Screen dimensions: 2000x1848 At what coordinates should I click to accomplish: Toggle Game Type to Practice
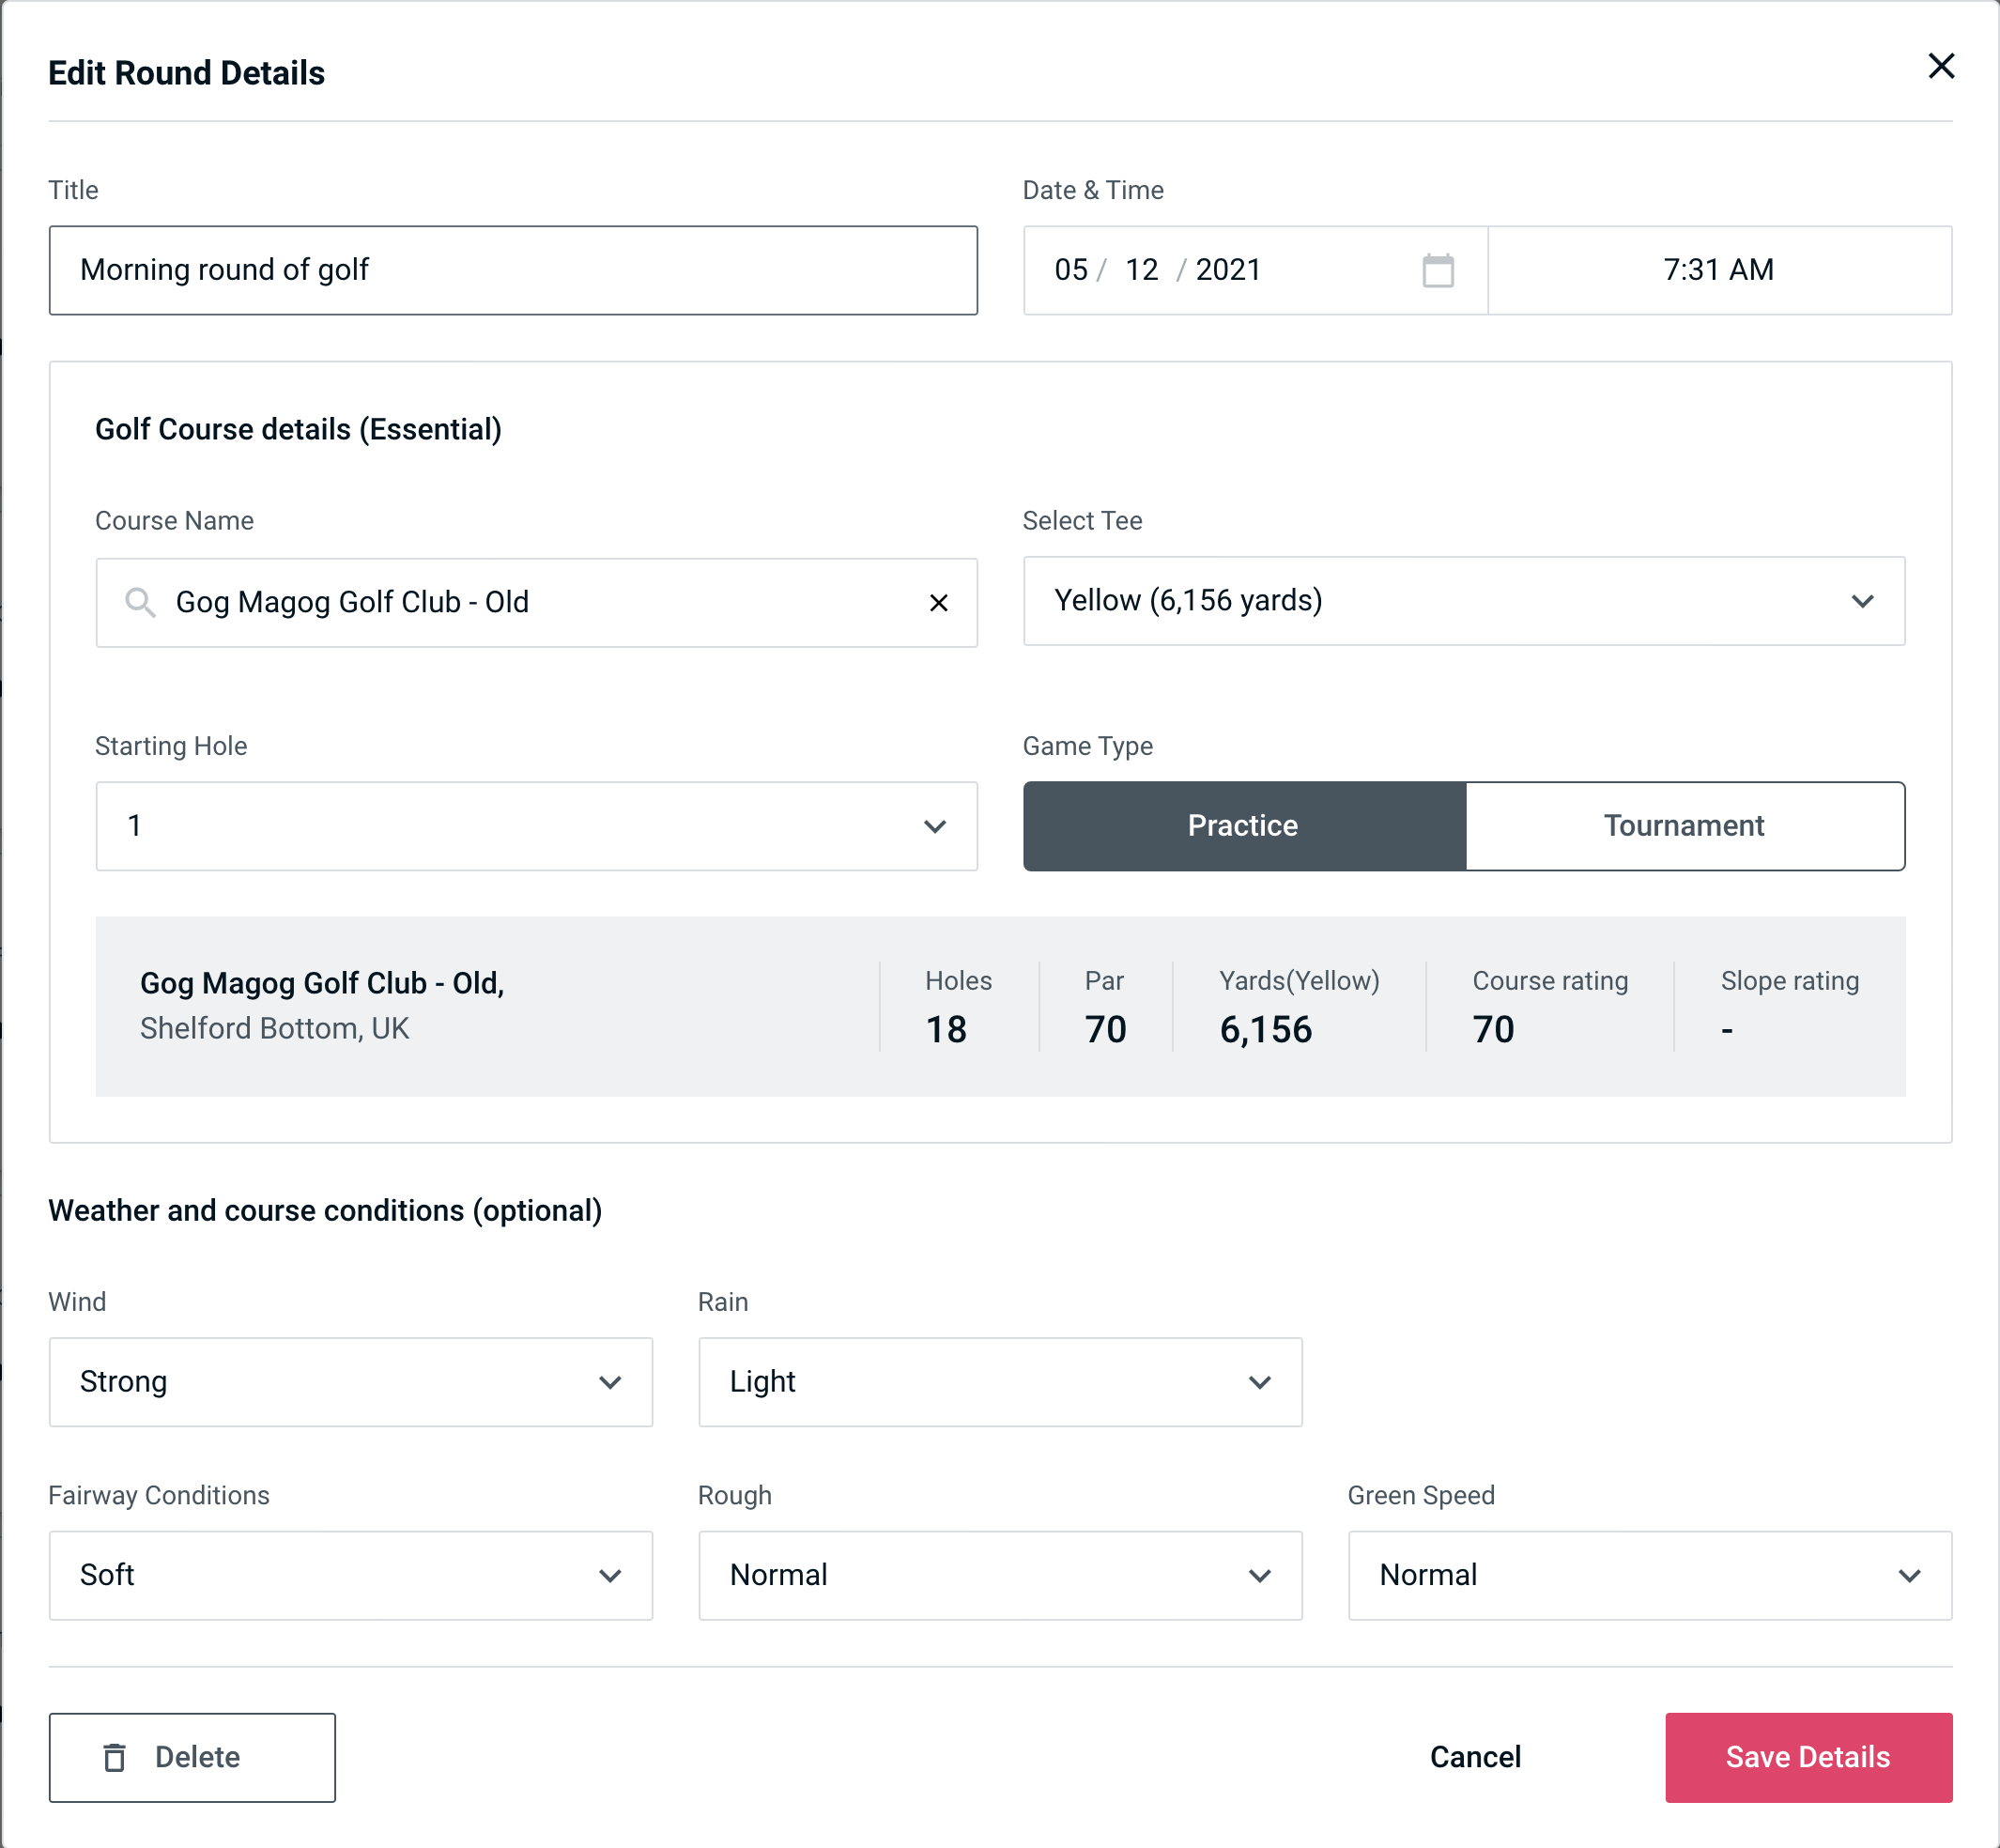tap(1242, 825)
